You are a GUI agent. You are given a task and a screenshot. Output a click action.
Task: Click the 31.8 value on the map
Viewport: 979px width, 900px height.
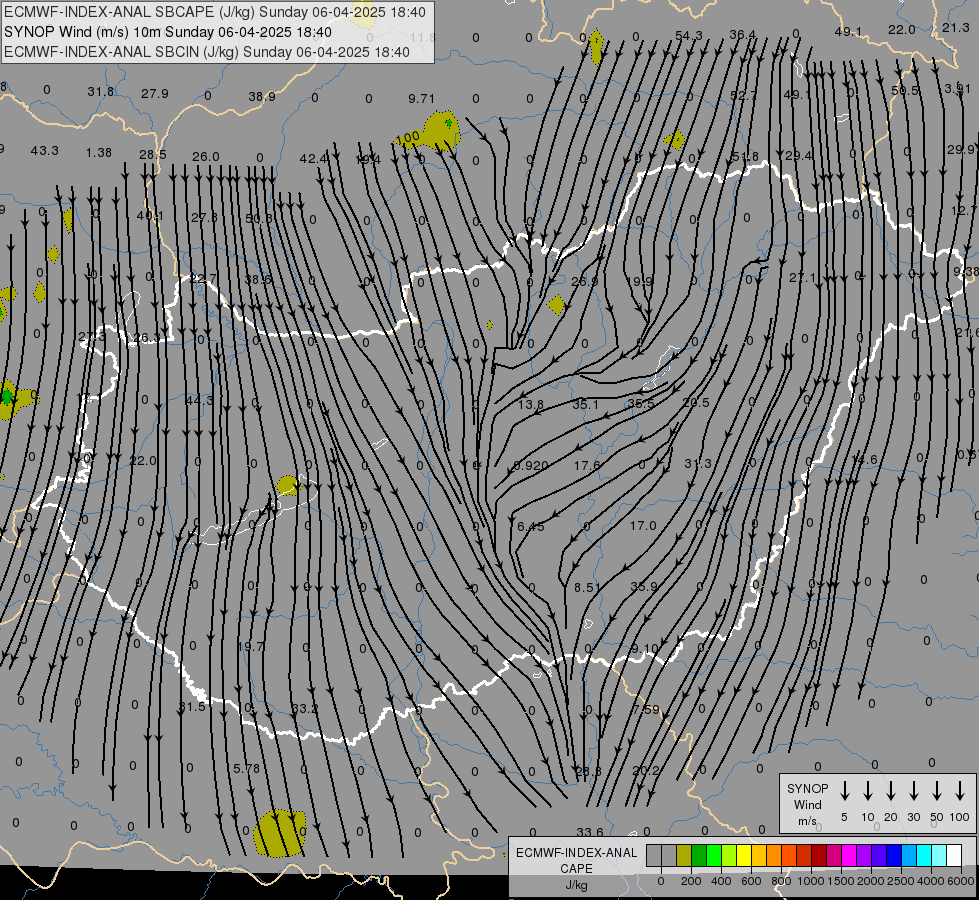pyautogui.click(x=101, y=92)
